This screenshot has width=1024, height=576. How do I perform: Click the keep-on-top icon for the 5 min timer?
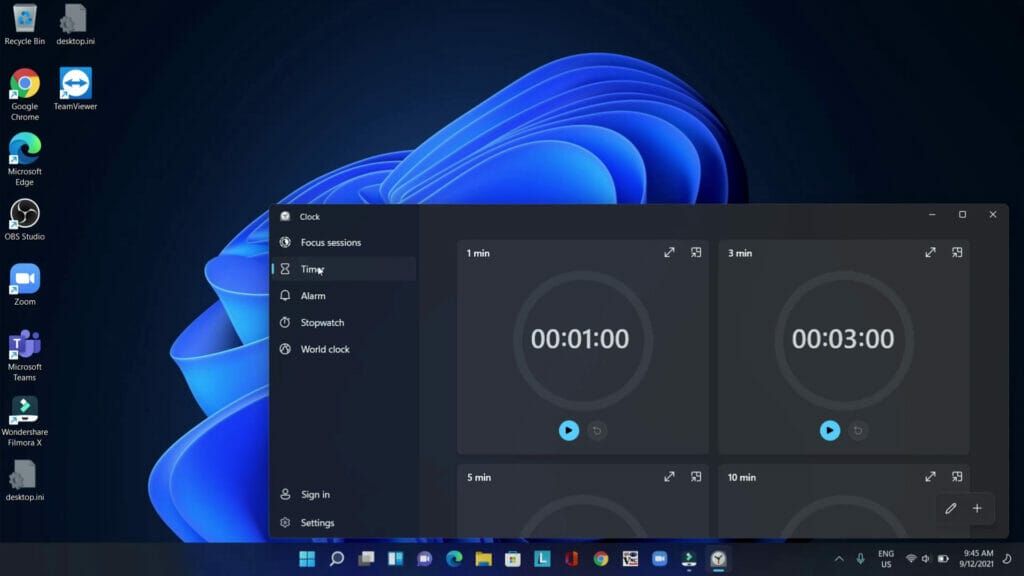point(696,477)
